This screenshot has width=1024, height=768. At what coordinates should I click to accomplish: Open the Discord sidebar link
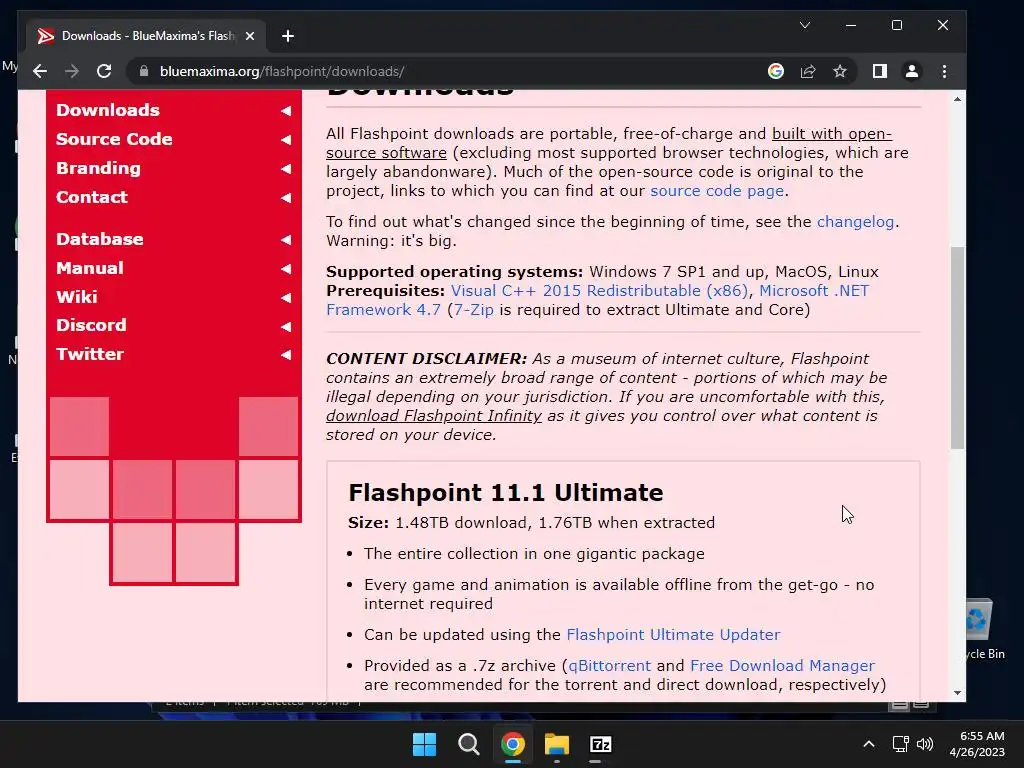pyautogui.click(x=91, y=325)
